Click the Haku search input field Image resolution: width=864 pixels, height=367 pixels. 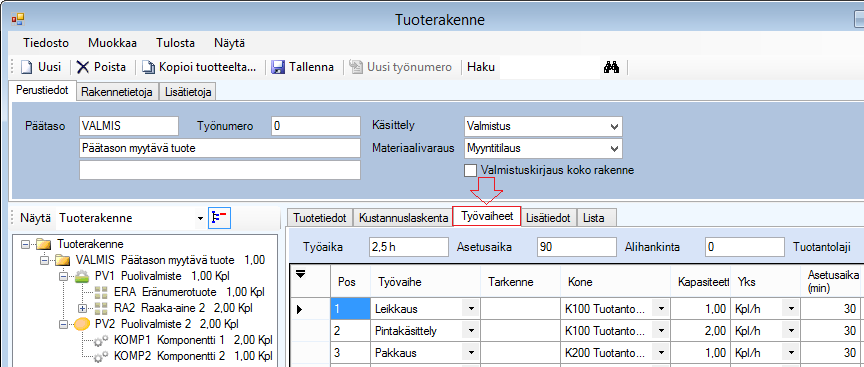pyautogui.click(x=549, y=67)
